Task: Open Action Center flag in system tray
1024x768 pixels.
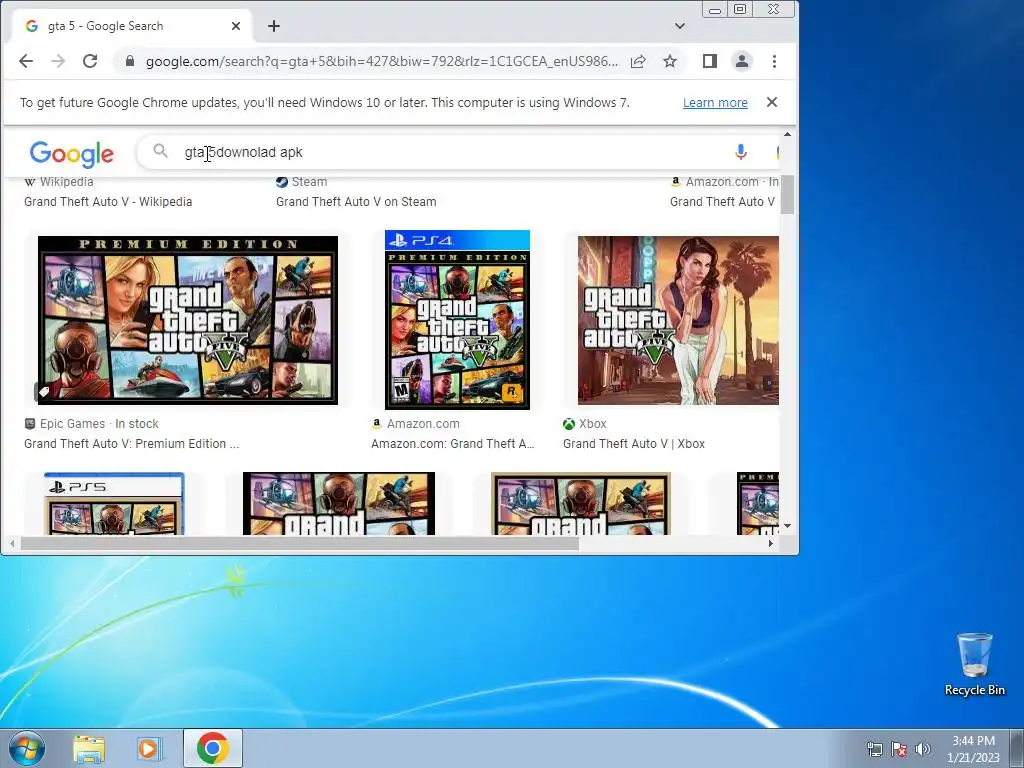Action: [x=899, y=748]
